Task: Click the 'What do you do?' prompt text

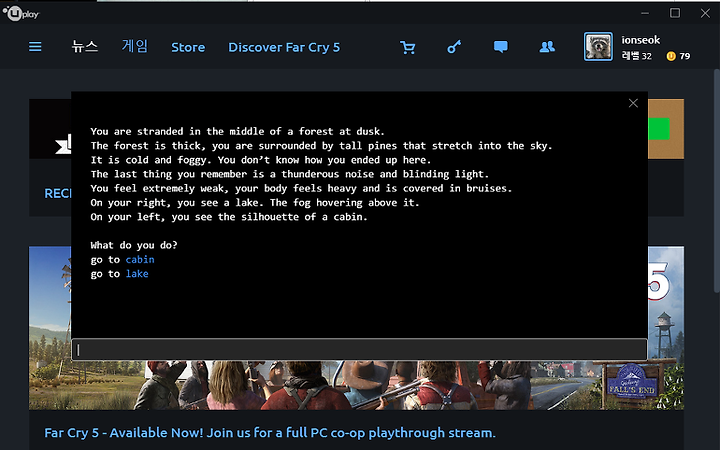Action: 134,245
